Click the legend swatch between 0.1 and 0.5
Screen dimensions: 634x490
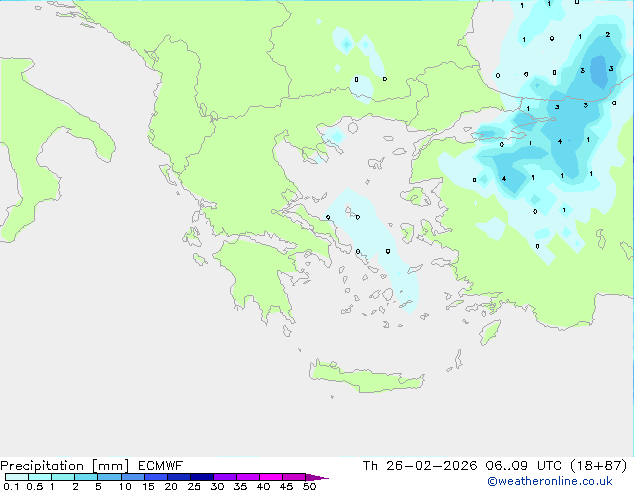click(17, 477)
